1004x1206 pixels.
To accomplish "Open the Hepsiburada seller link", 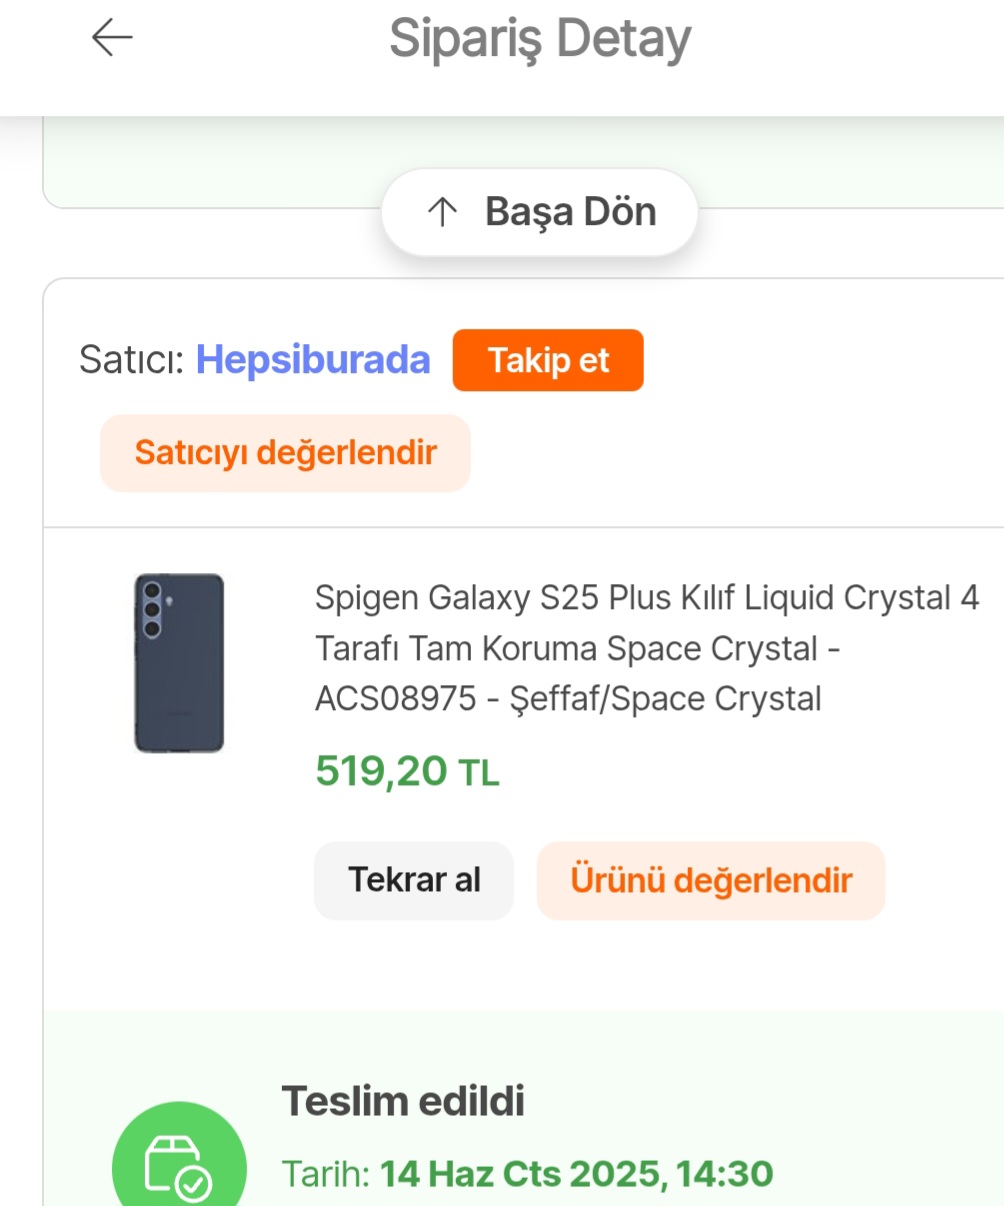I will coord(313,360).
